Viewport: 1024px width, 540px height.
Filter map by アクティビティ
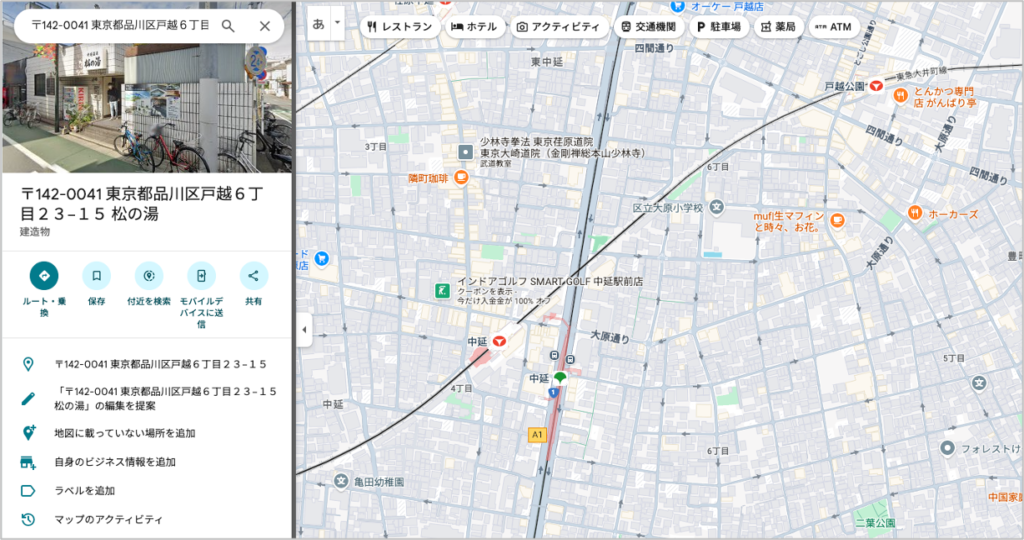pos(558,27)
